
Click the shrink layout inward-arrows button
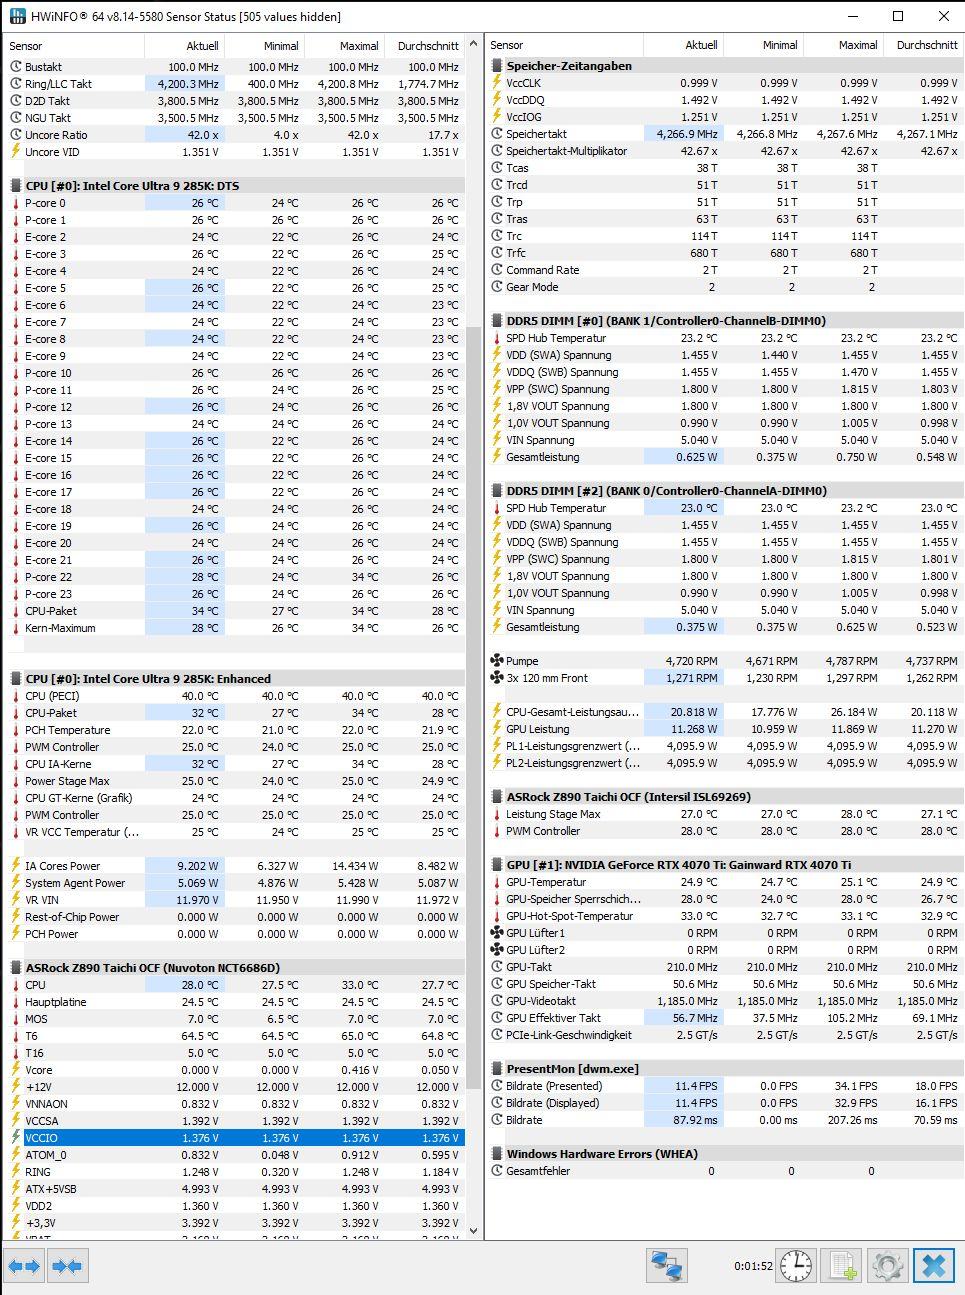pos(67,1266)
